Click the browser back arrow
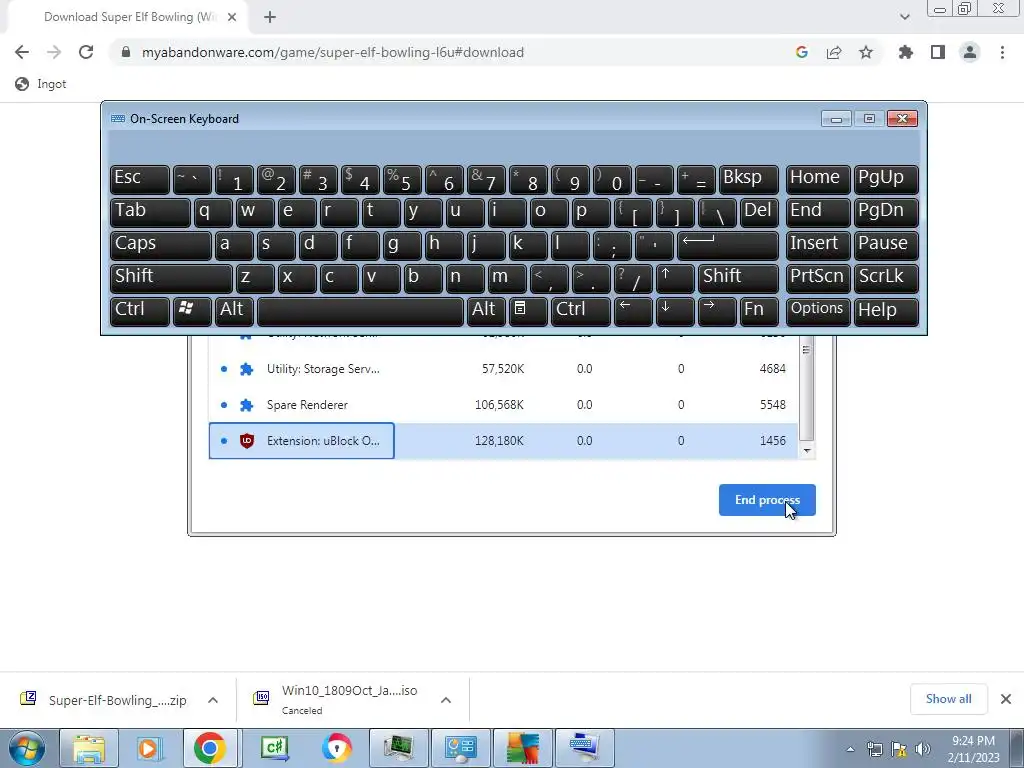The image size is (1024, 768). [22, 52]
